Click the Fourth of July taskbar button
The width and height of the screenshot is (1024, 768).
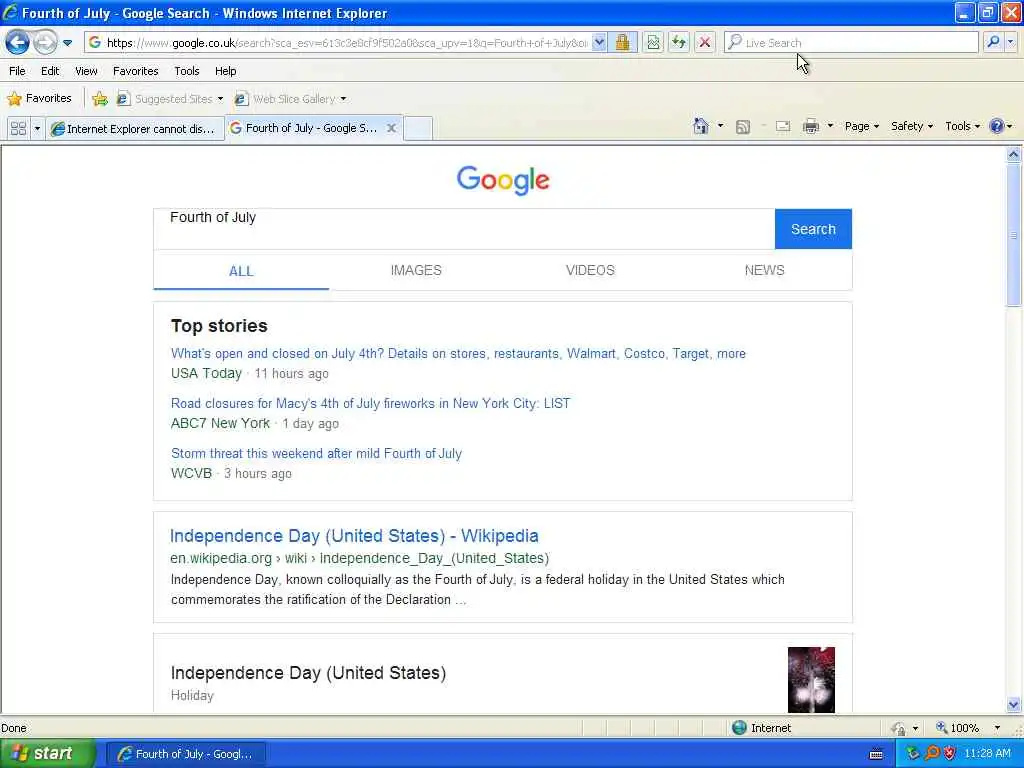[x=186, y=754]
